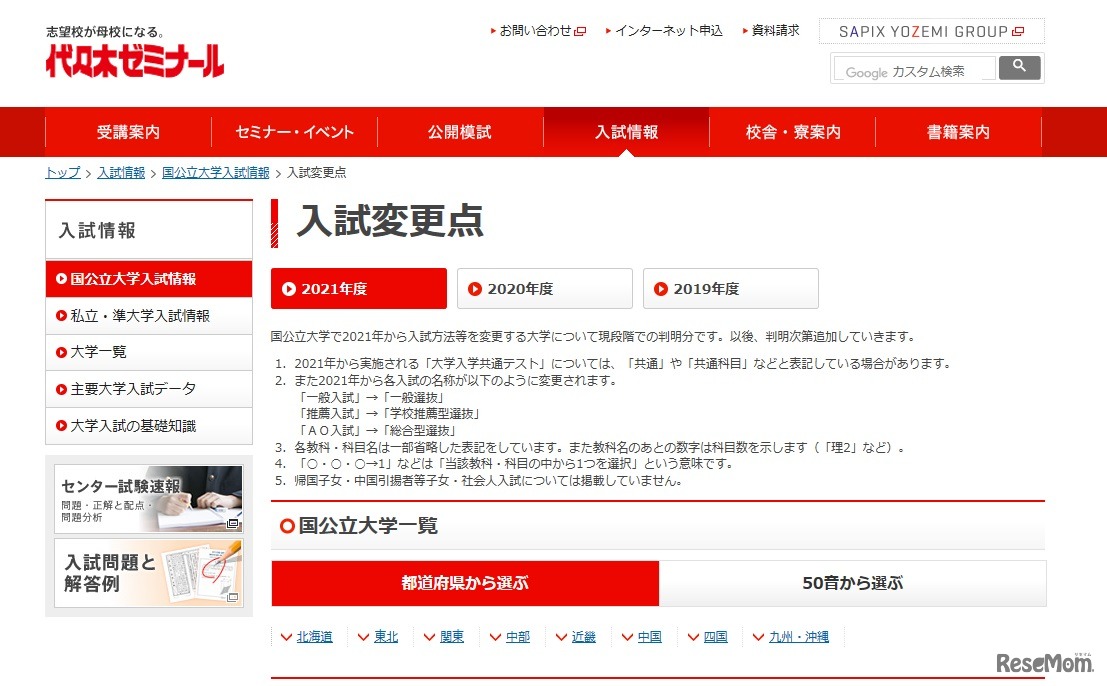Click the センター試験速報 banner
The height and width of the screenshot is (686, 1107).
[x=148, y=496]
